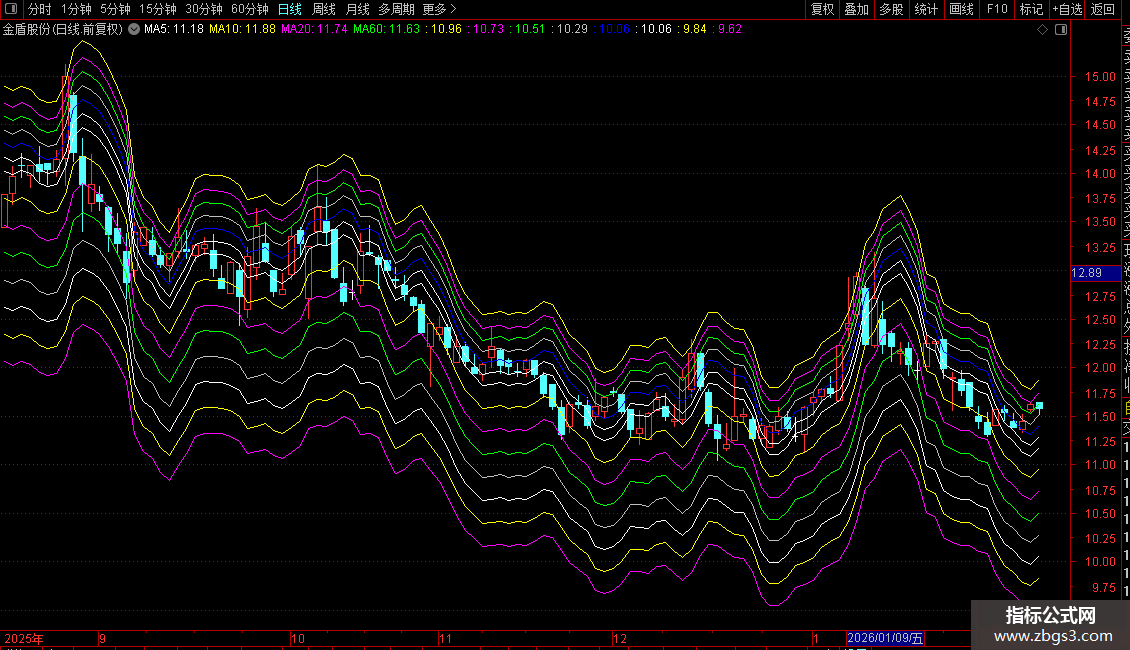The width and height of the screenshot is (1130, 650).
Task: Open the indicator dropdown next to 金盾股份
Action: (134, 30)
